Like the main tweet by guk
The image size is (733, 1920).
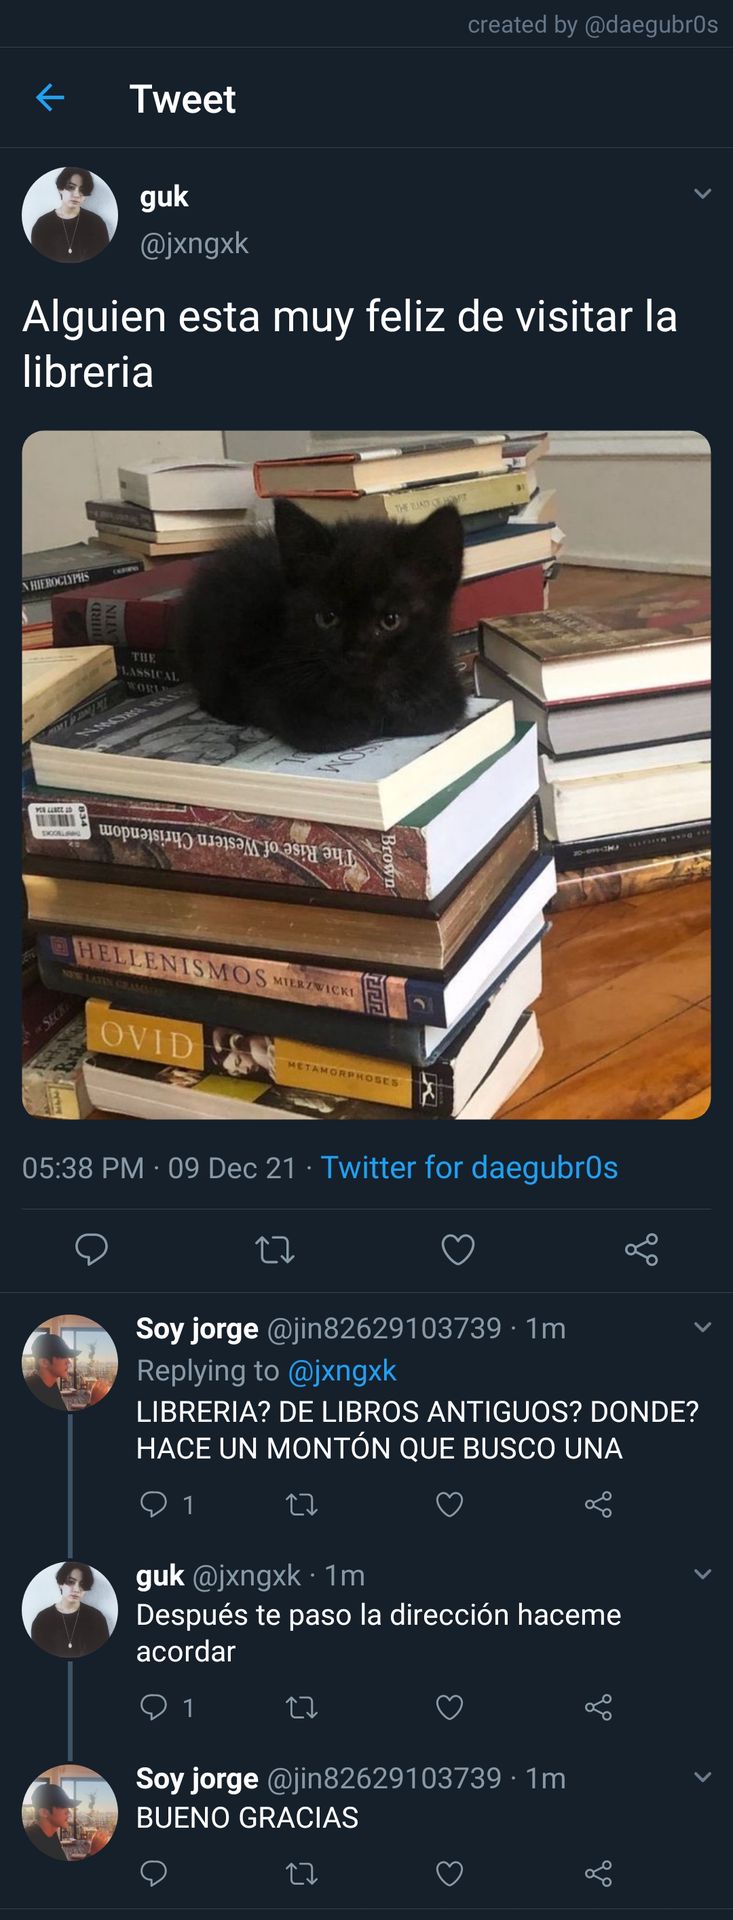tap(458, 1249)
